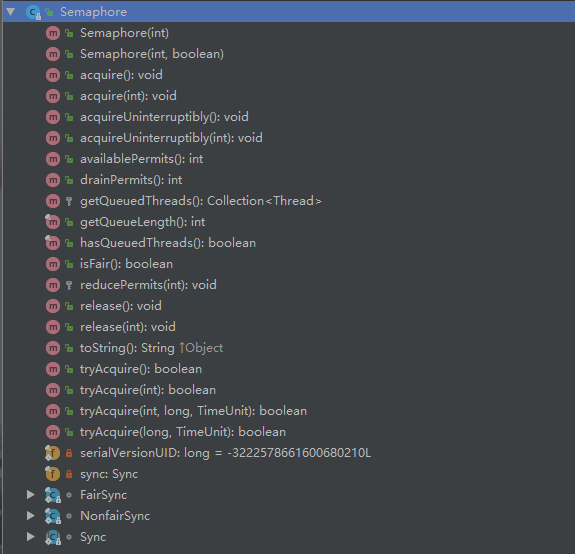Click the FairSync class icon

click(52, 495)
